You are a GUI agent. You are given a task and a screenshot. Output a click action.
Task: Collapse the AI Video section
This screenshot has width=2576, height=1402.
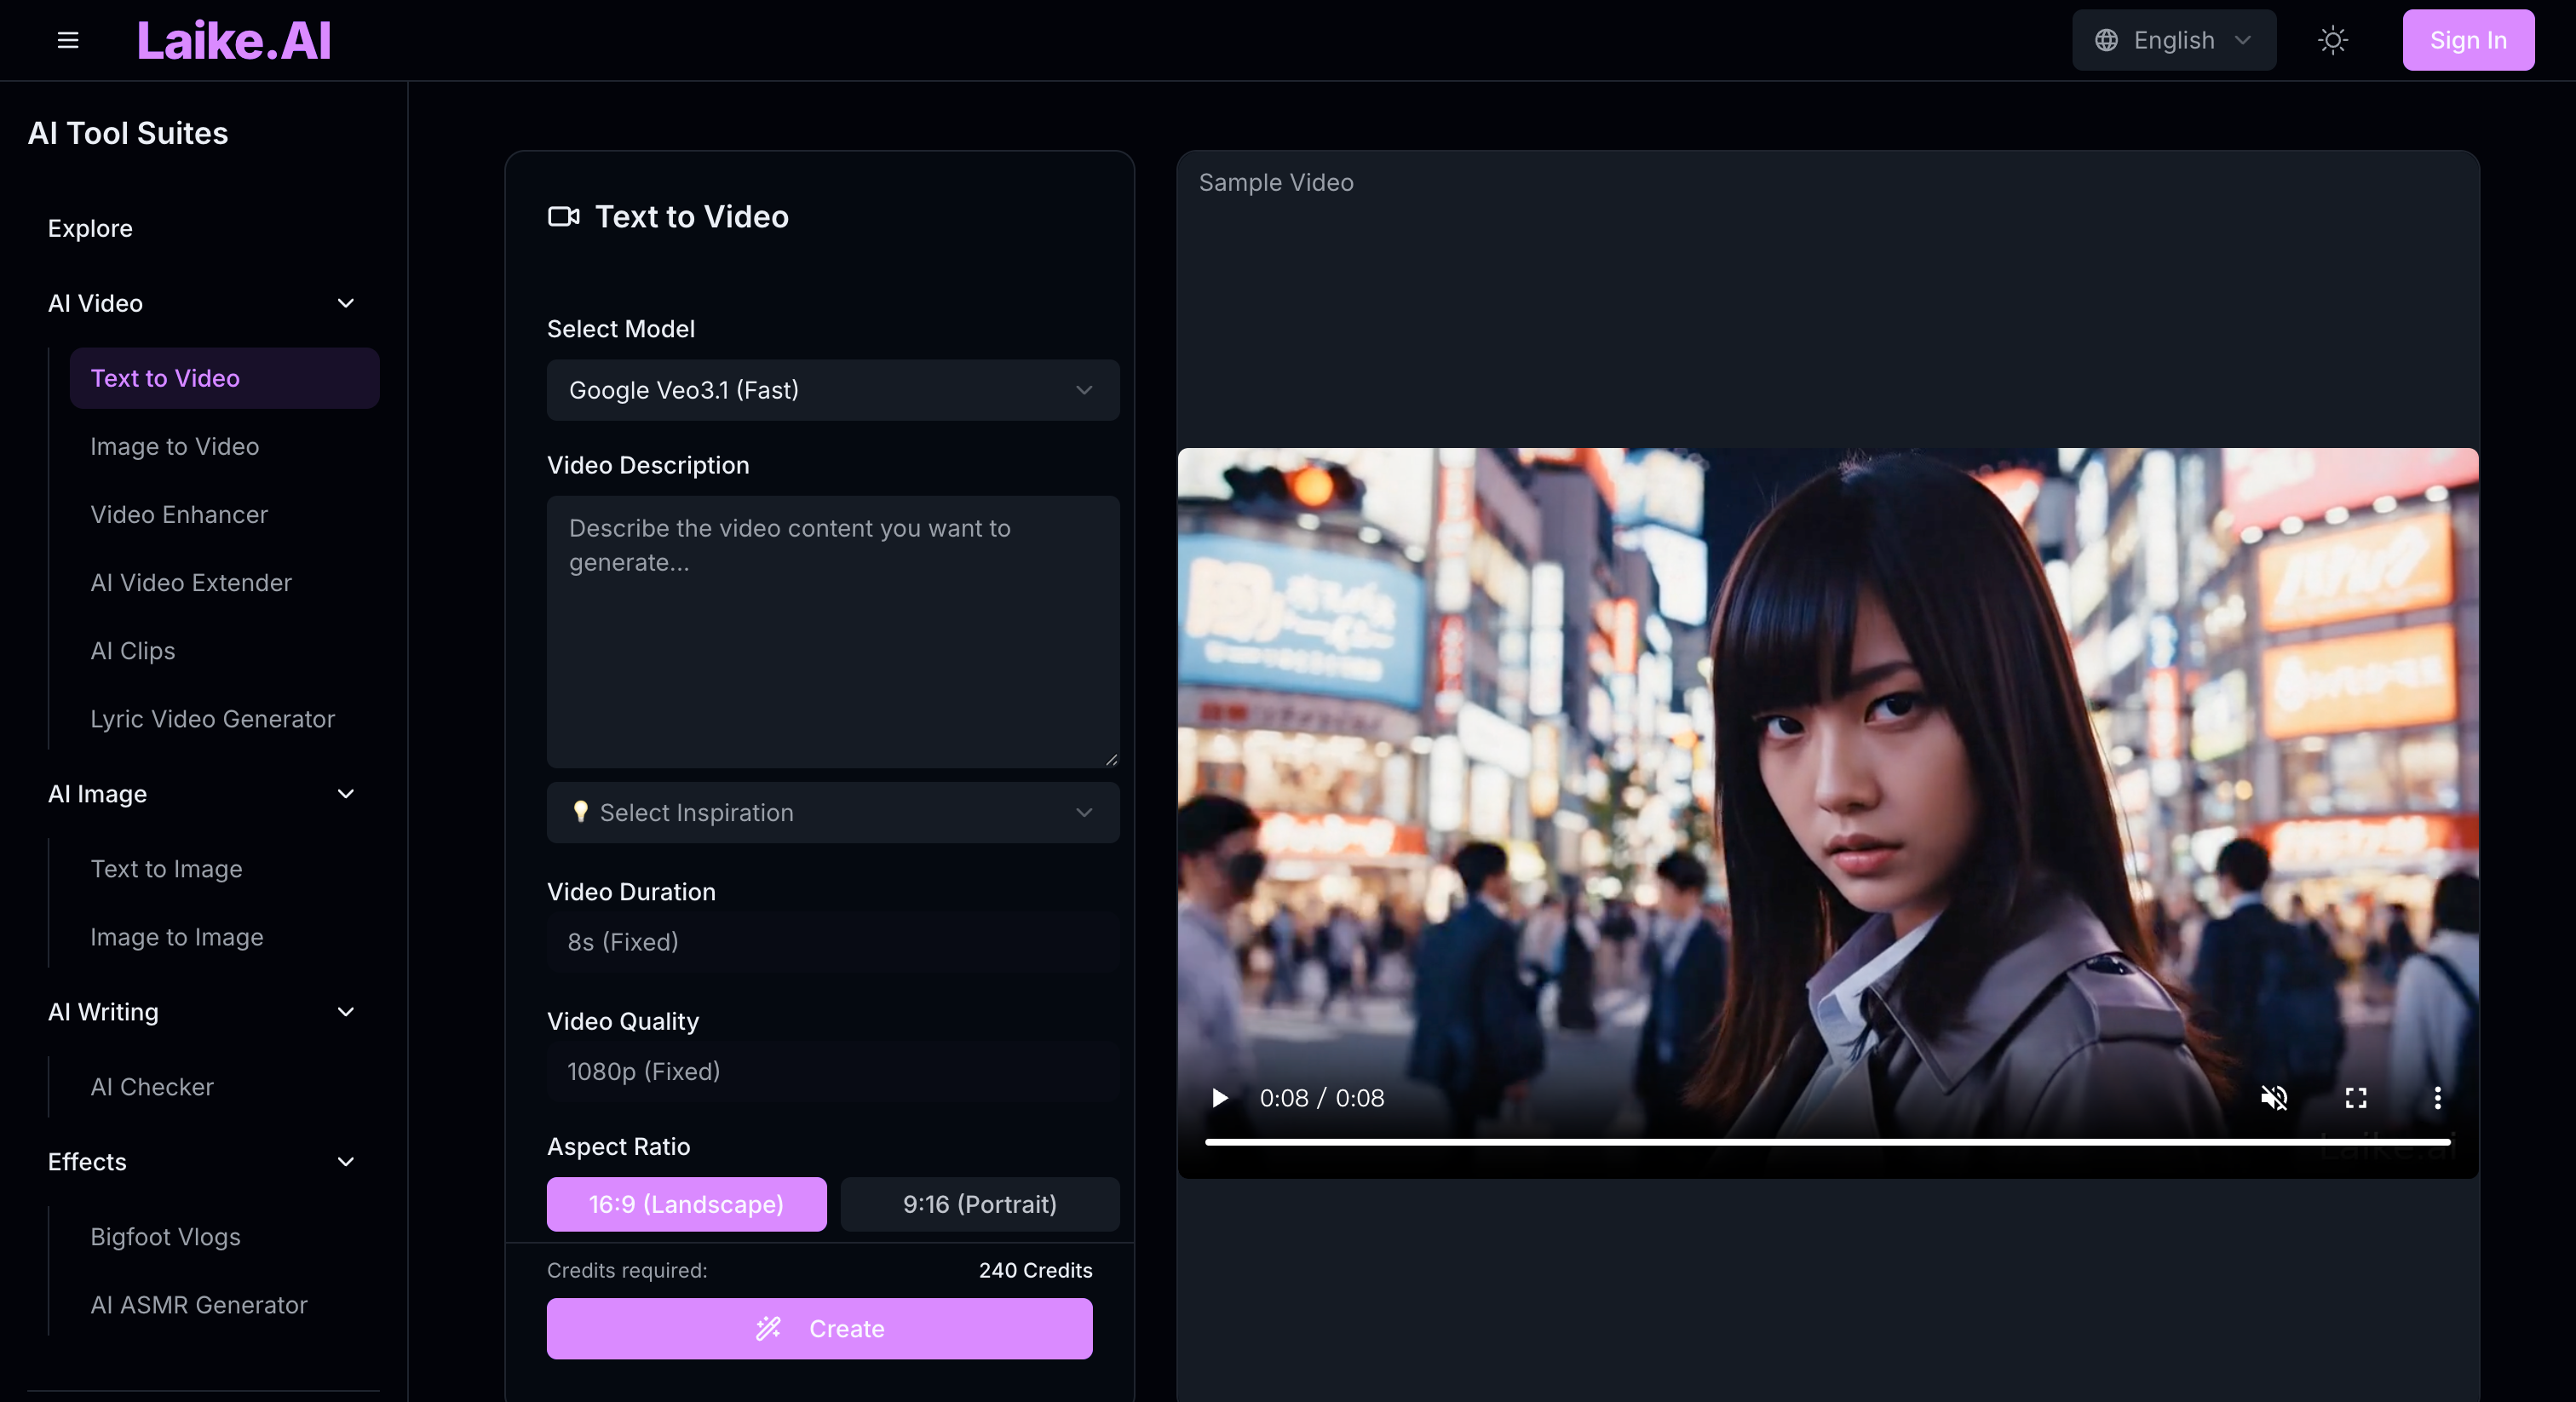click(x=345, y=303)
